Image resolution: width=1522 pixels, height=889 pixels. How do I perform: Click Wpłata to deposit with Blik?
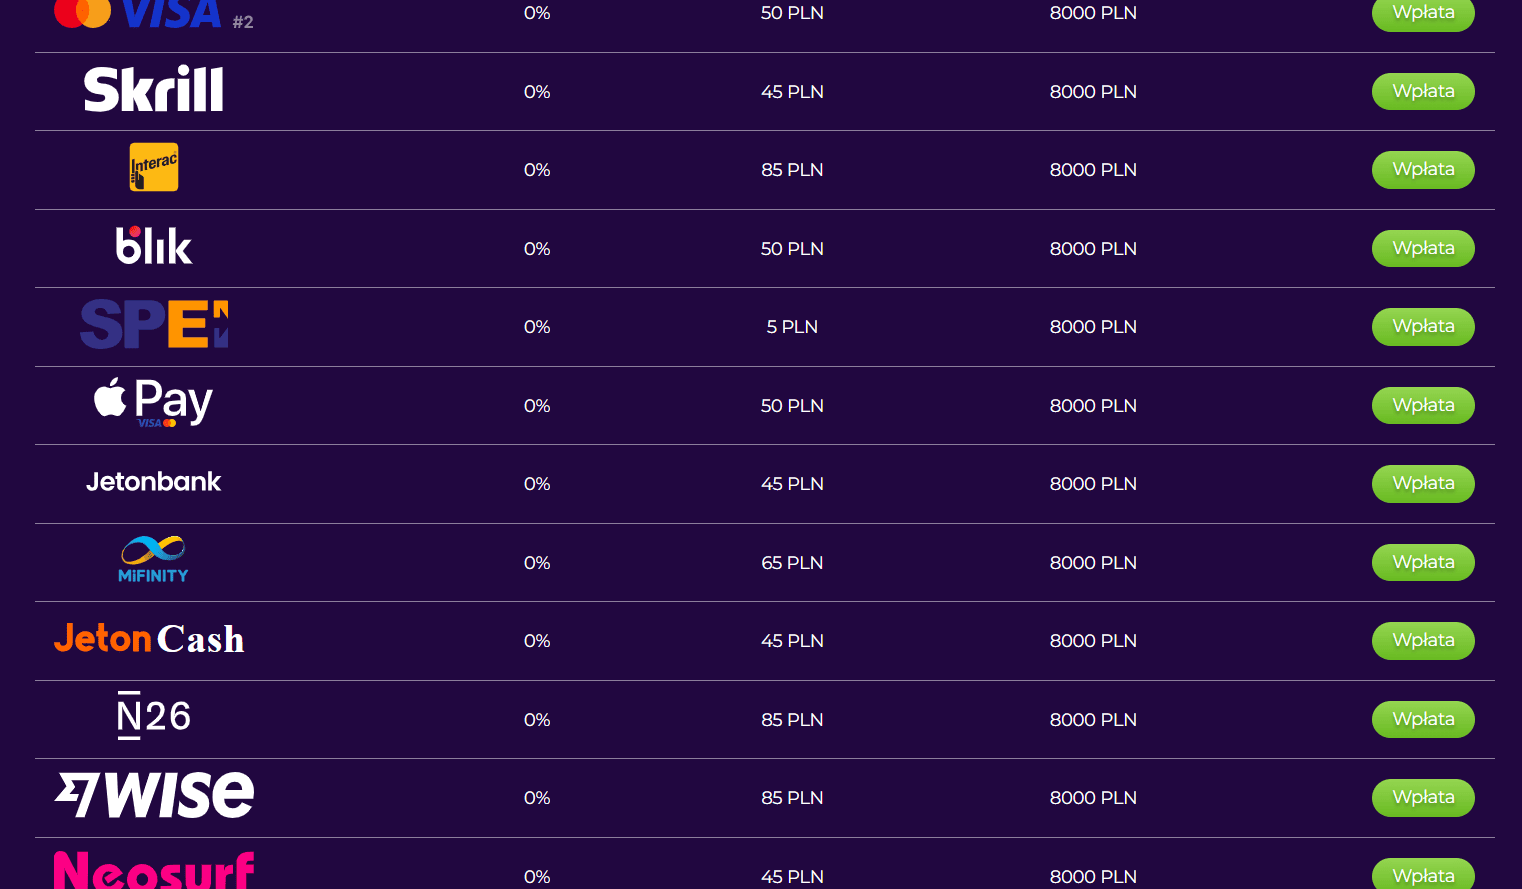[1422, 248]
